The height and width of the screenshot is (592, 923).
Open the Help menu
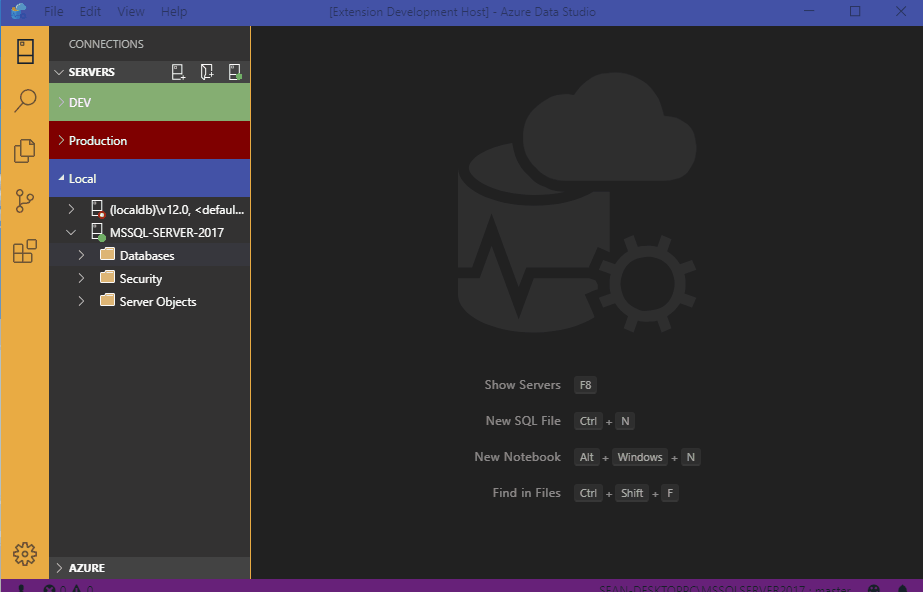174,11
